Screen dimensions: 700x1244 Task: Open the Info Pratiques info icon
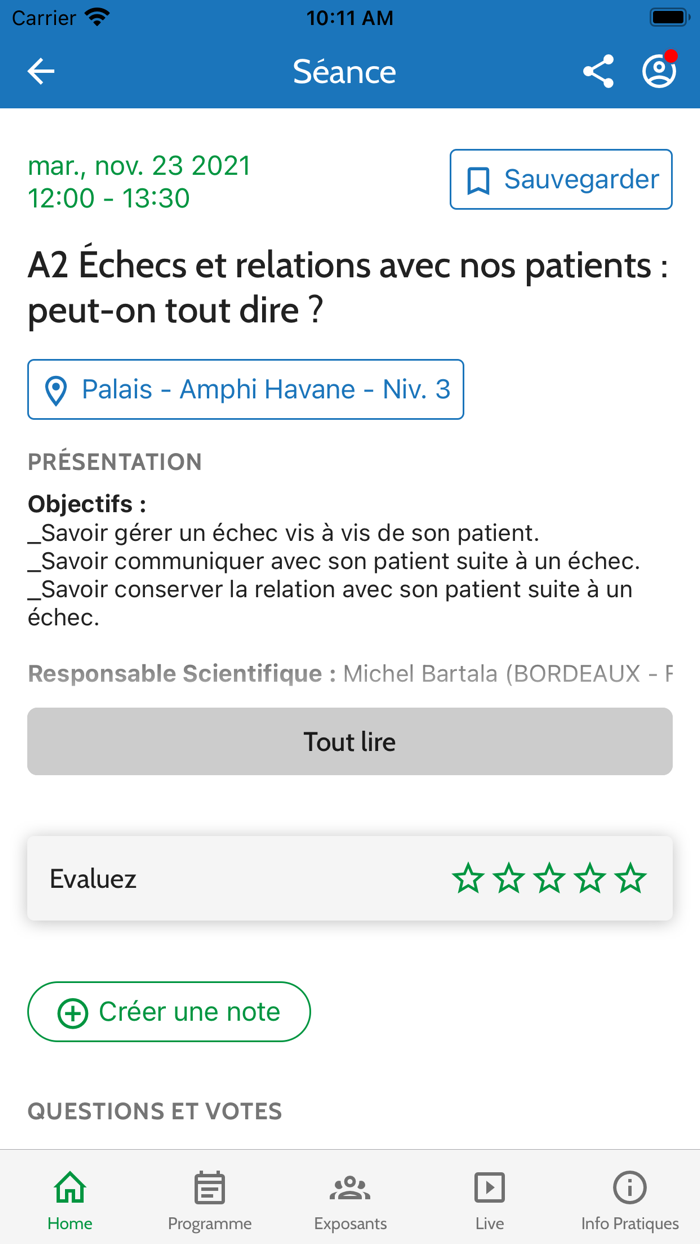click(629, 1187)
